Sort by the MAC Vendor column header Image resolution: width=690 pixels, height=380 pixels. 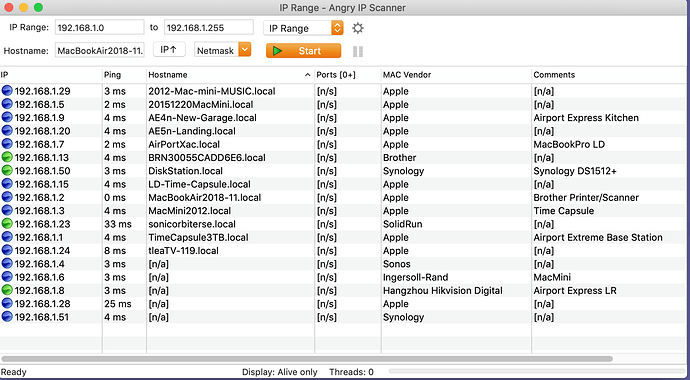pos(456,75)
